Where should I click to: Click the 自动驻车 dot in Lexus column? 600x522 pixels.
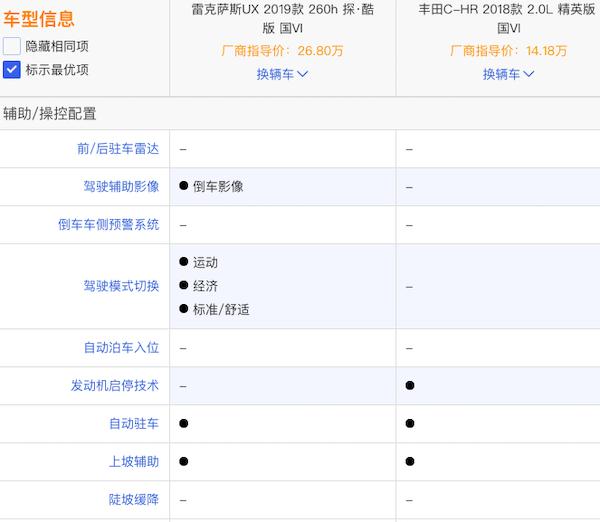click(184, 423)
